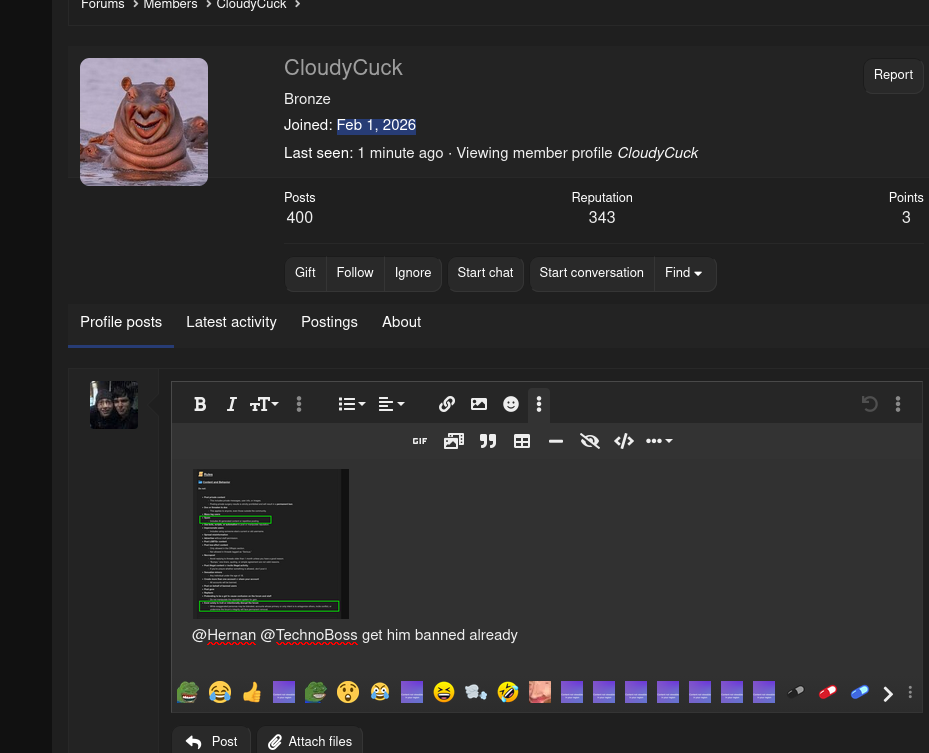Toggle italic text formatting
This screenshot has width=929, height=753.
click(231, 404)
